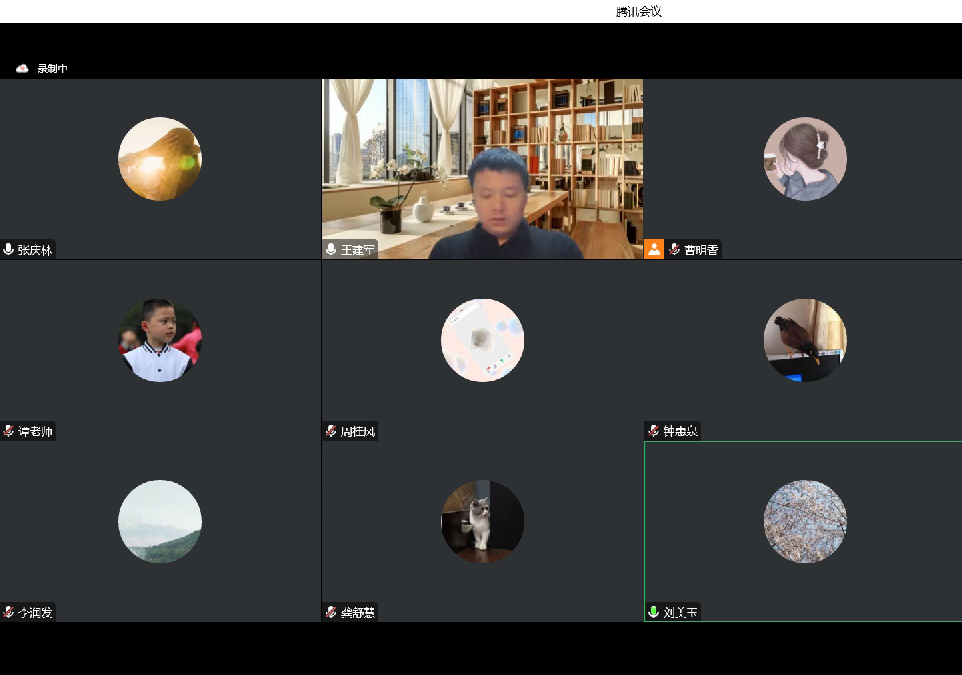Select the boy in white jacket avatar

160,340
